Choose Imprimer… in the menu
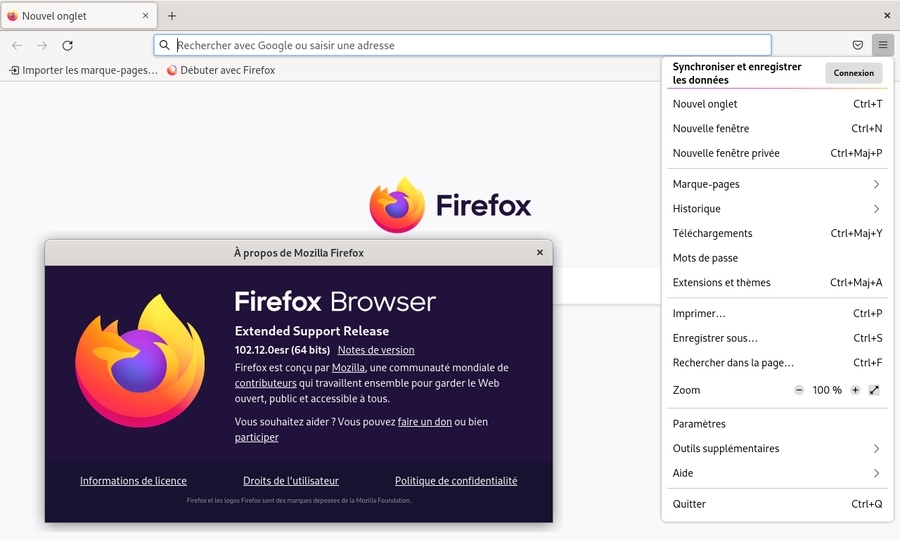Image resolution: width=900 pixels, height=540 pixels. [x=777, y=313]
